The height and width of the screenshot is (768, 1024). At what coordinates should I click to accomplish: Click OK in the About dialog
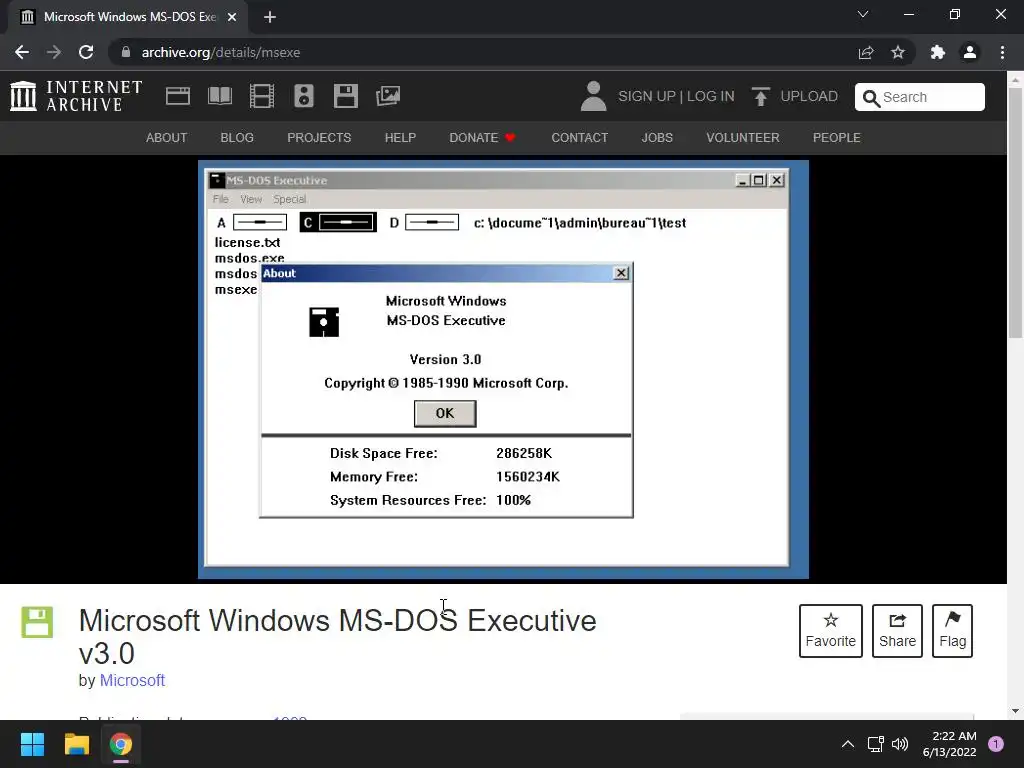pyautogui.click(x=445, y=413)
